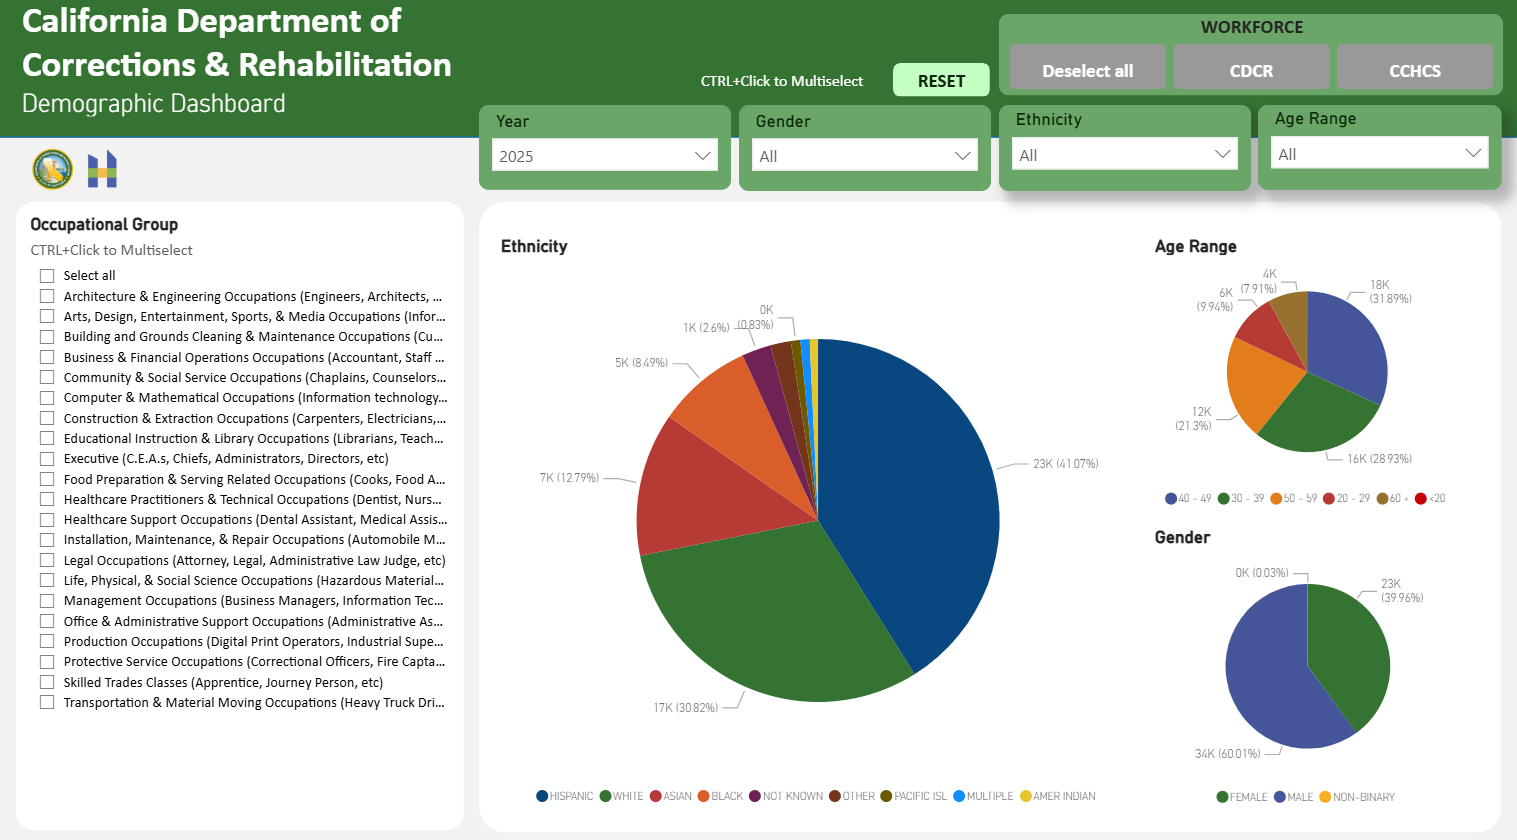
Task: Click the FEMALE legend dot under Gender chart
Action: coord(1222,797)
